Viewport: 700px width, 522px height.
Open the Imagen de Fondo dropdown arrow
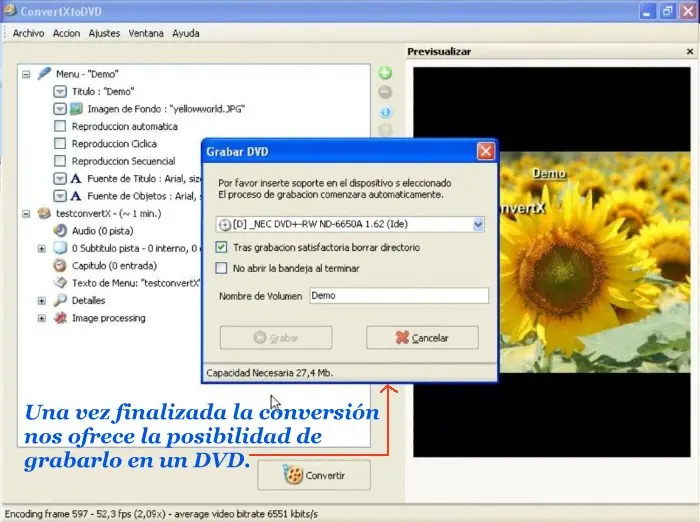pyautogui.click(x=60, y=109)
